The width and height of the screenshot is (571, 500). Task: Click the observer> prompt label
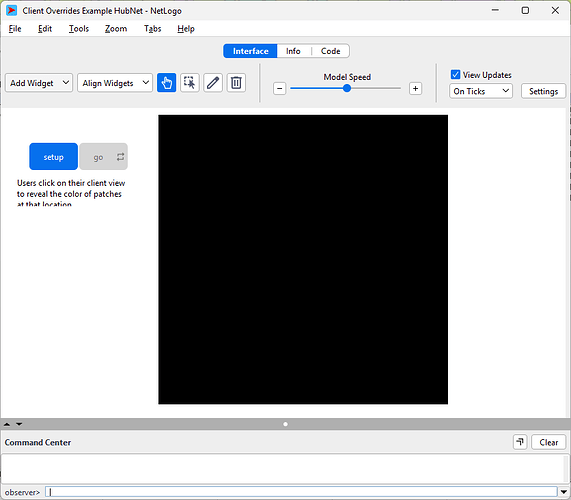point(22,492)
